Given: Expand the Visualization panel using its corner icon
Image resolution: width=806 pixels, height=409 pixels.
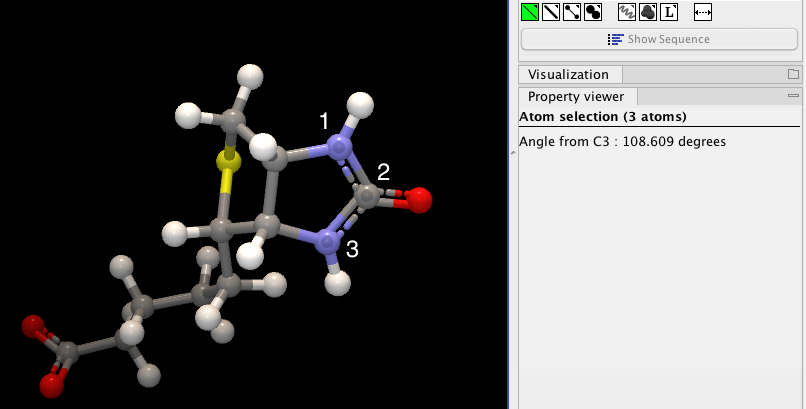Looking at the screenshot, I should (x=793, y=75).
